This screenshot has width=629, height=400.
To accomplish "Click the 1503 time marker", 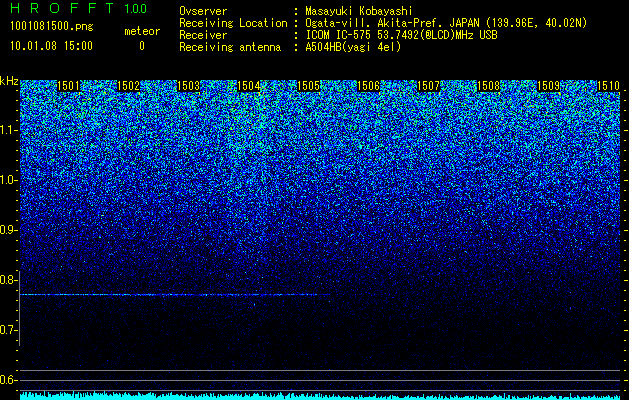I will point(188,86).
